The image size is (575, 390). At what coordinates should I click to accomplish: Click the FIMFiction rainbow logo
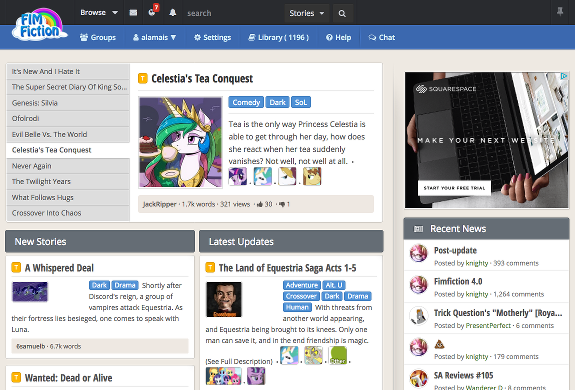click(39, 24)
